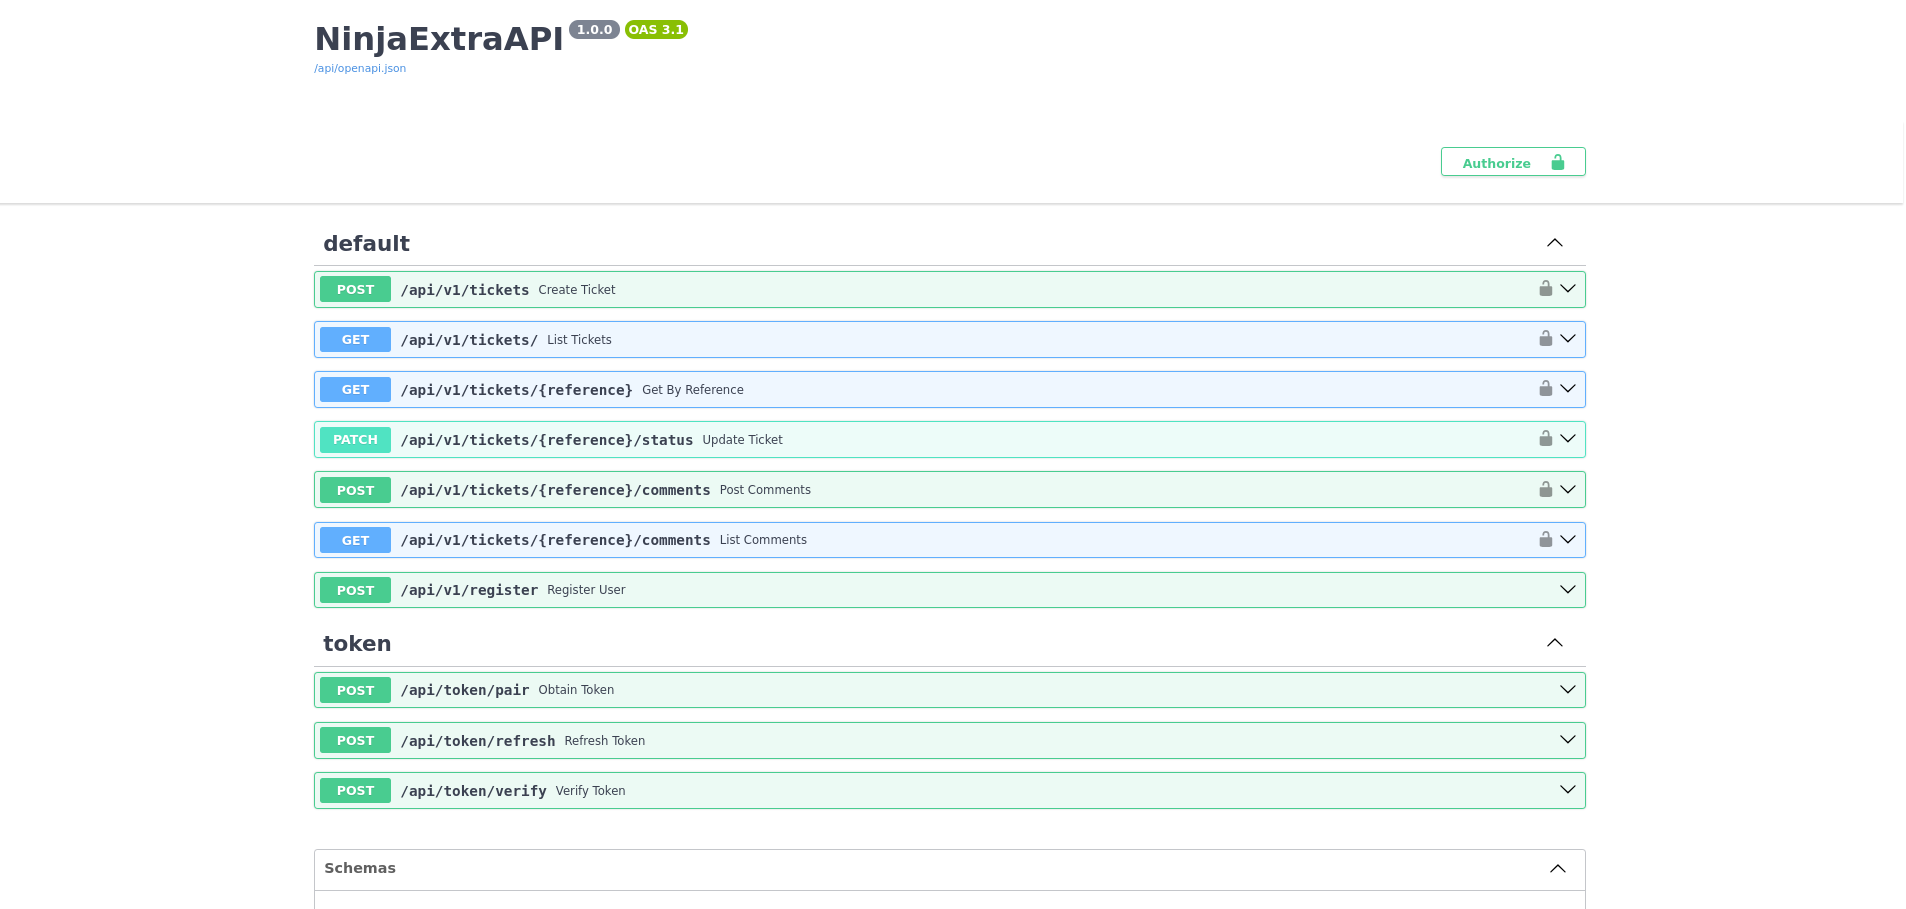Click the 'Get By Reference' description text
The image size is (1906, 909).
[x=693, y=390]
